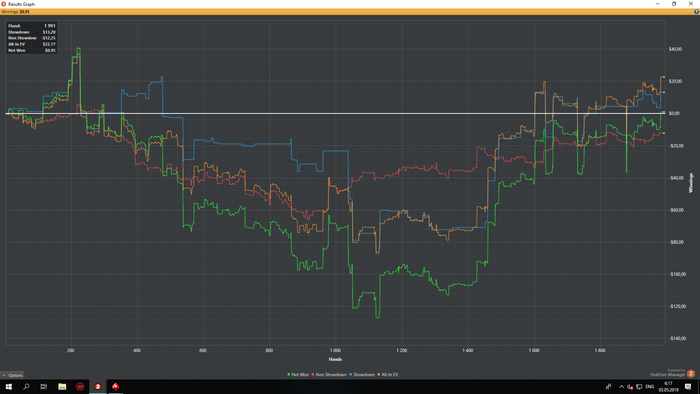Open the taskbar clock showing 6:17

[x=668, y=386]
